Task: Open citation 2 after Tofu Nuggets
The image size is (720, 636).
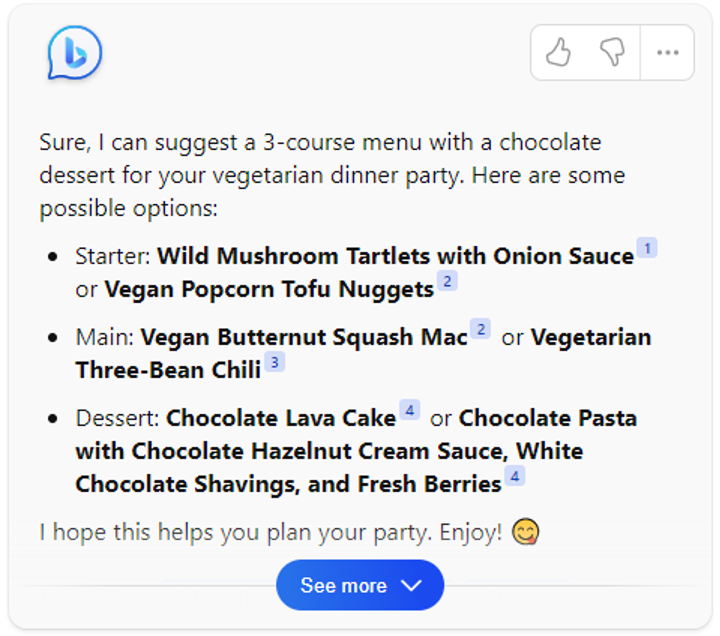Action: click(x=447, y=281)
